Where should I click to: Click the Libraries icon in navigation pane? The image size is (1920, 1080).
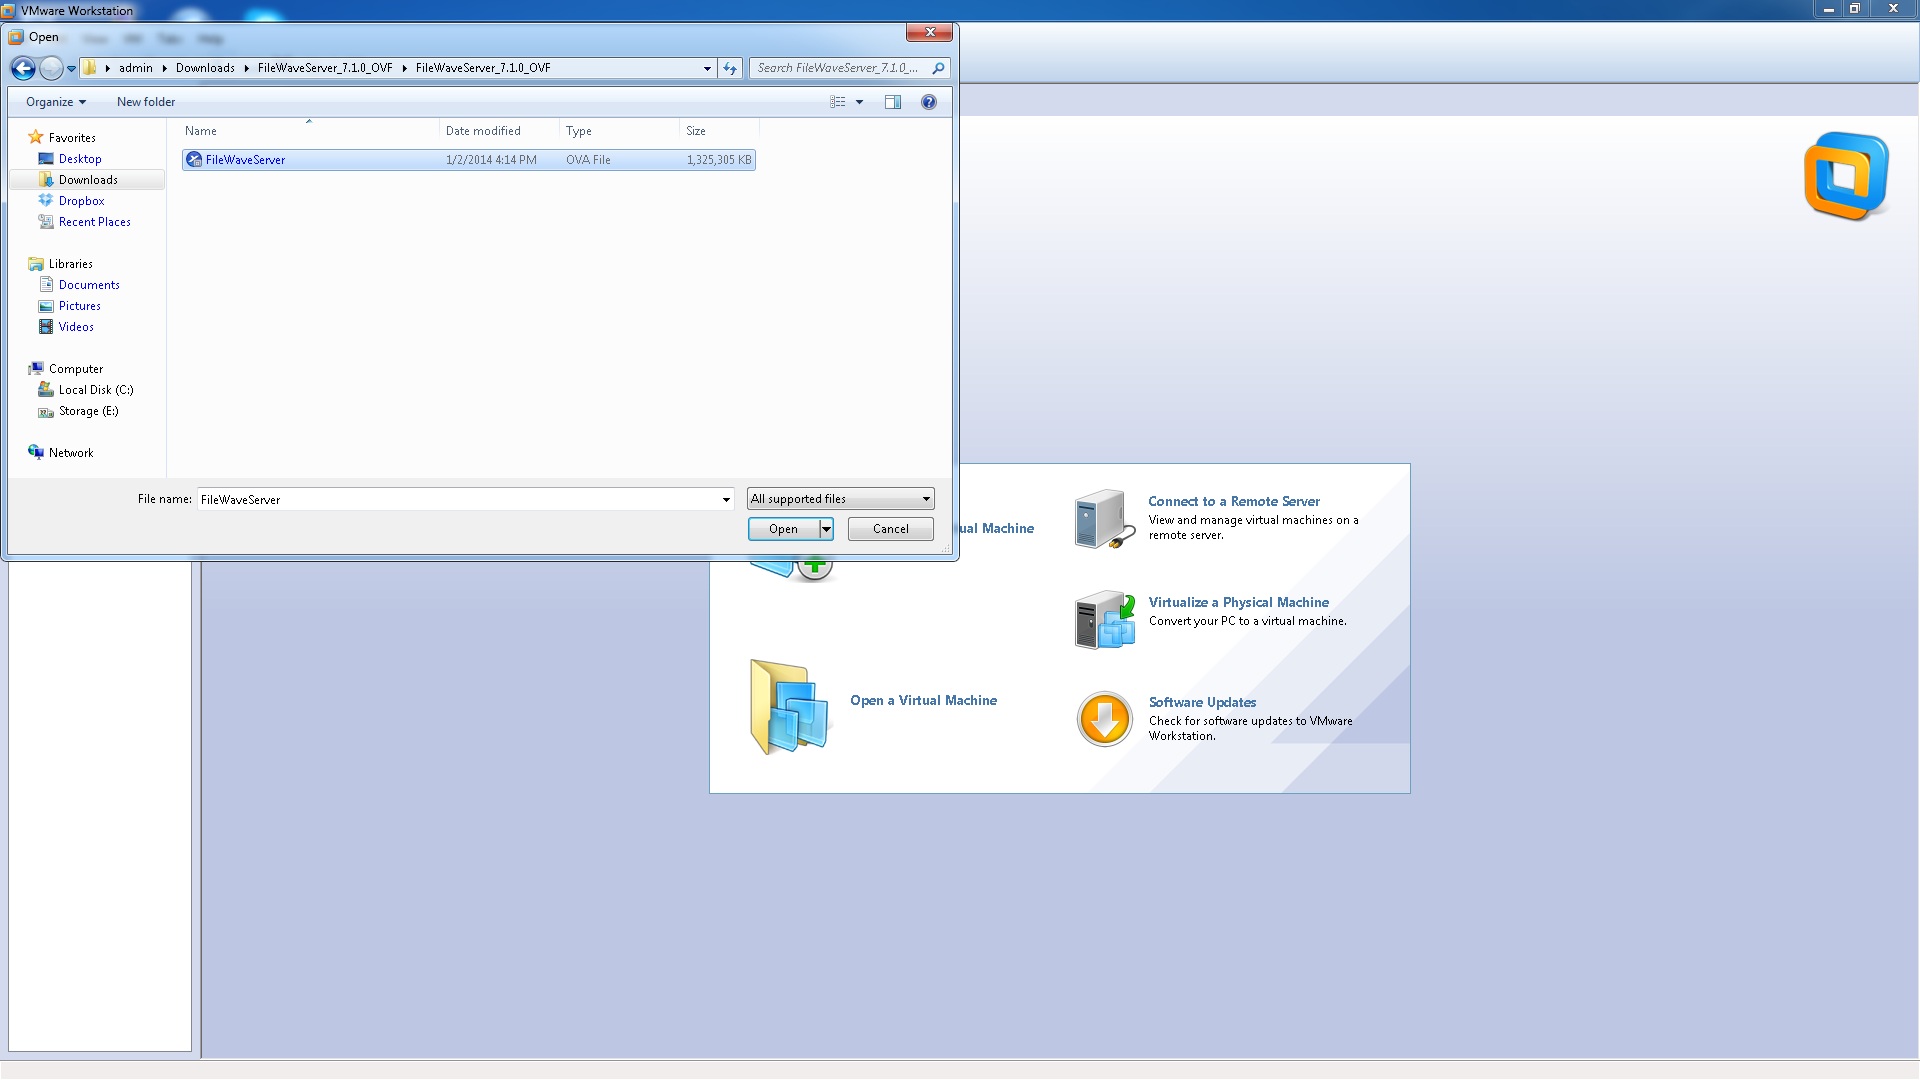tap(36, 264)
